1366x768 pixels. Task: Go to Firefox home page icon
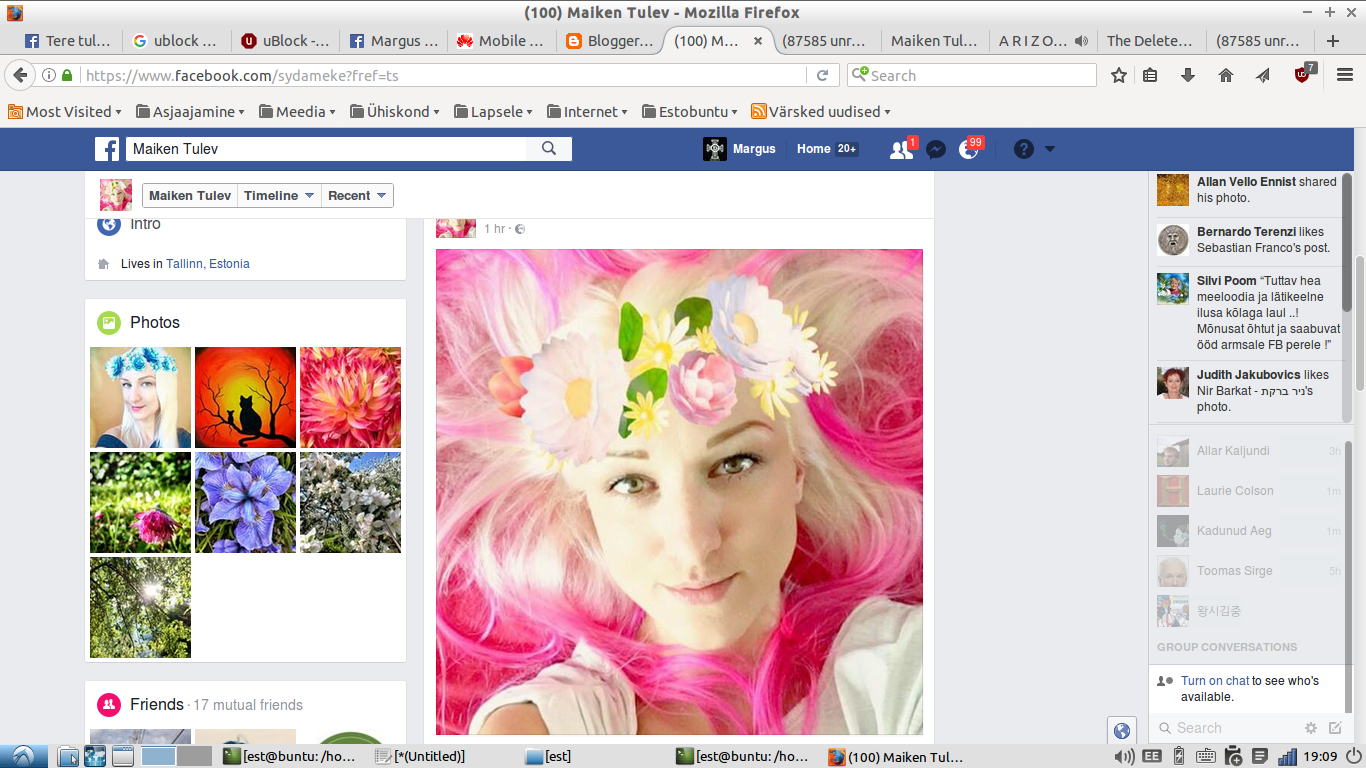pyautogui.click(x=1226, y=75)
